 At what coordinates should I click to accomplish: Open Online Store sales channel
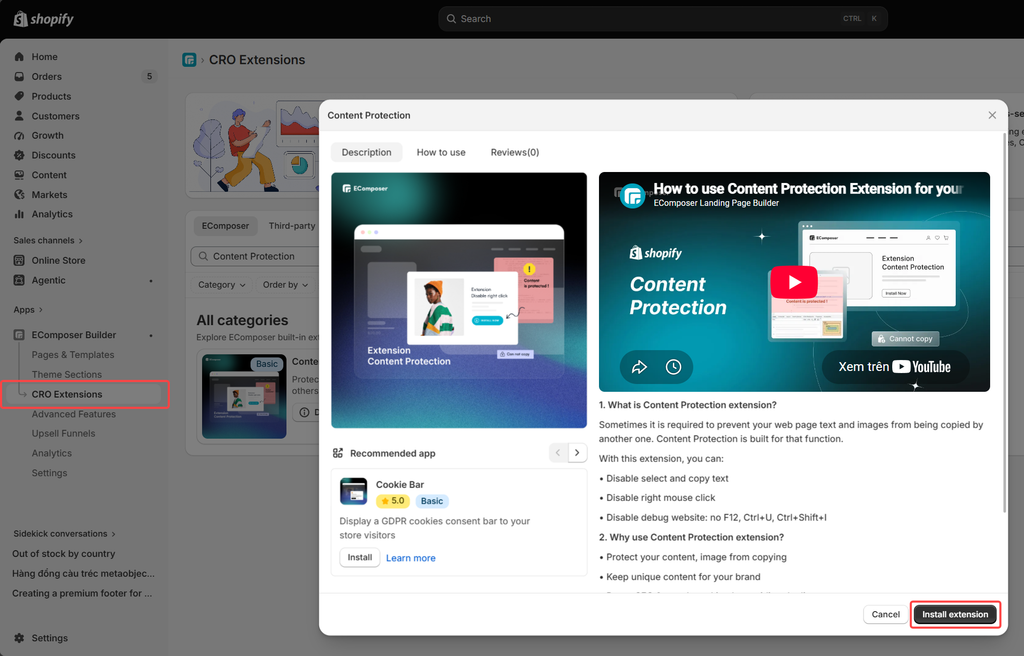58,260
